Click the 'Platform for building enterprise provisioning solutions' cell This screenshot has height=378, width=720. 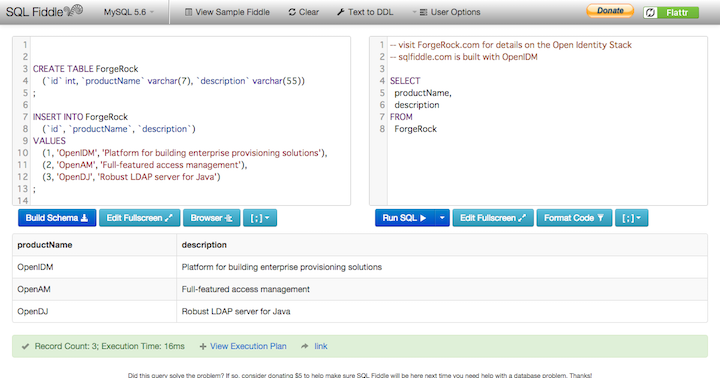pyautogui.click(x=442, y=267)
